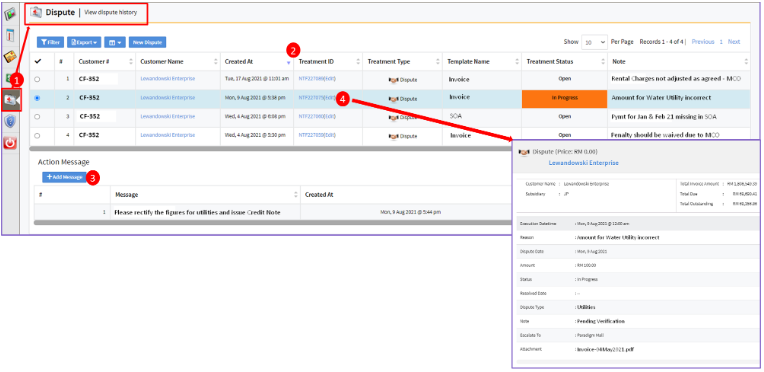The image size is (764, 372).
Task: Select radio button for row 3
Action: (x=38, y=117)
